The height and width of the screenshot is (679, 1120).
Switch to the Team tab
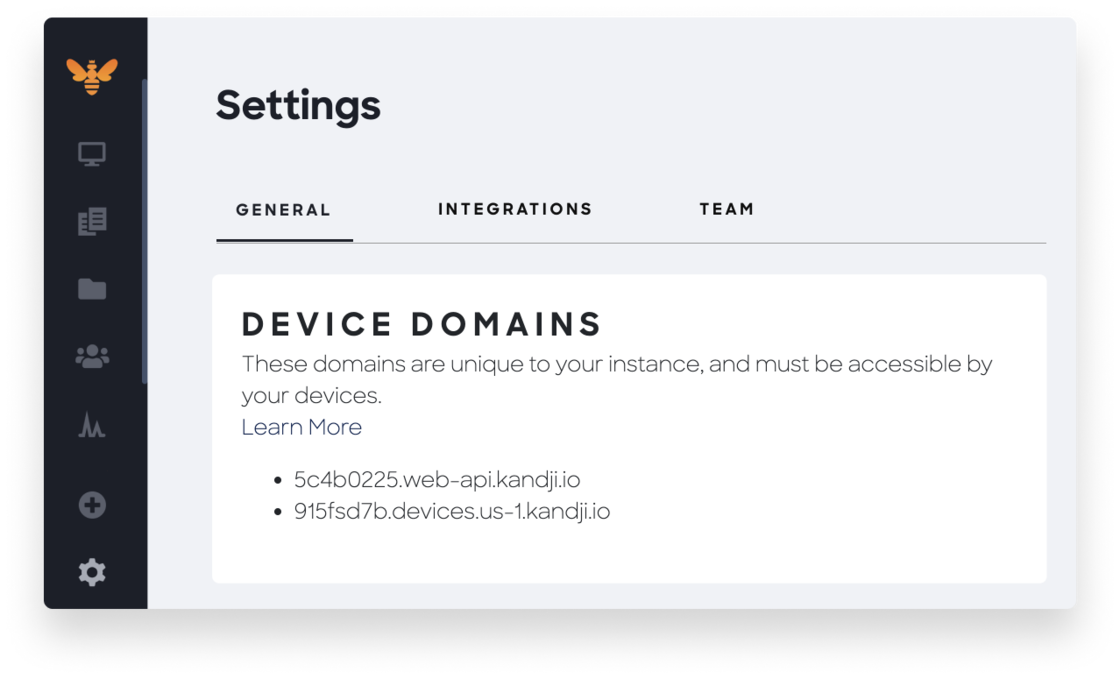coord(728,209)
